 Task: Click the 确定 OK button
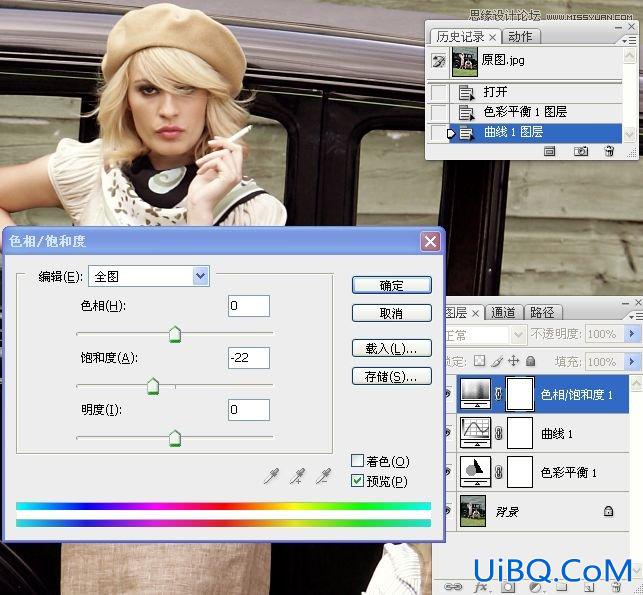392,285
